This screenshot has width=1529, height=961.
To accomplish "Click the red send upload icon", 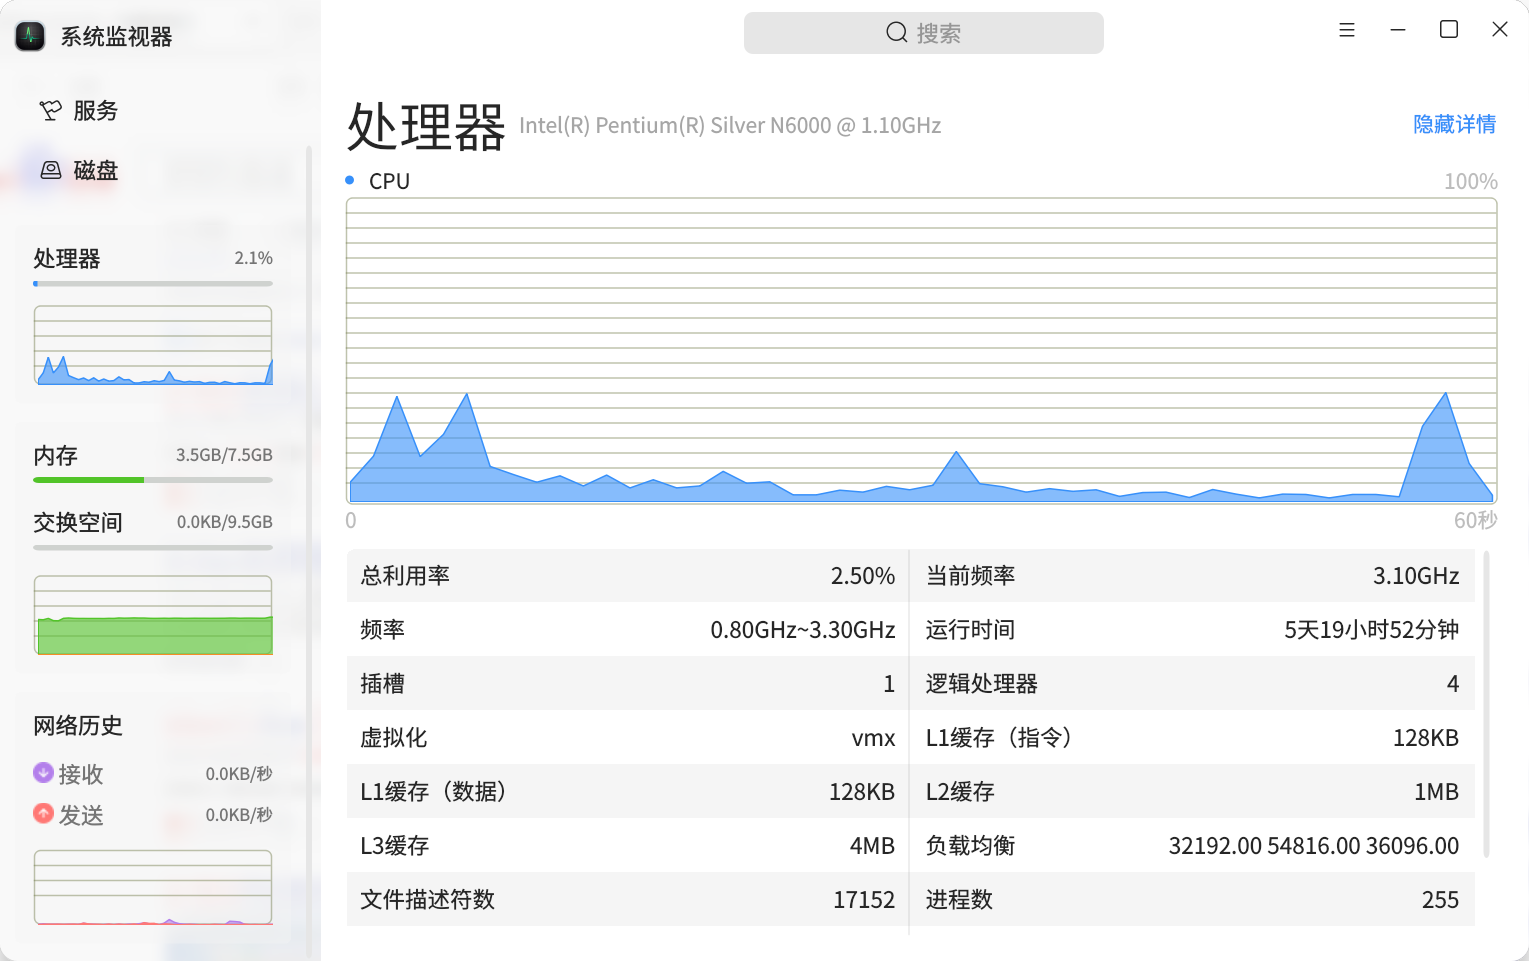I will pos(43,814).
